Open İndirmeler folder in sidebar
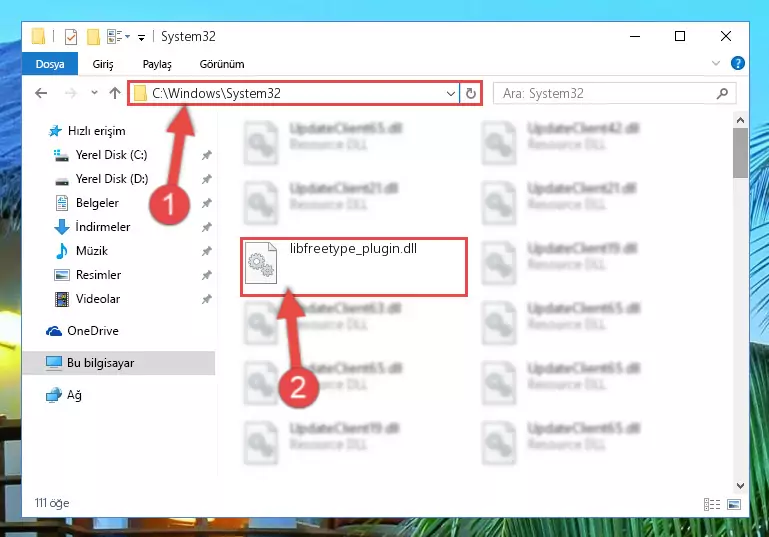Viewport: 769px width, 537px height. click(103, 227)
